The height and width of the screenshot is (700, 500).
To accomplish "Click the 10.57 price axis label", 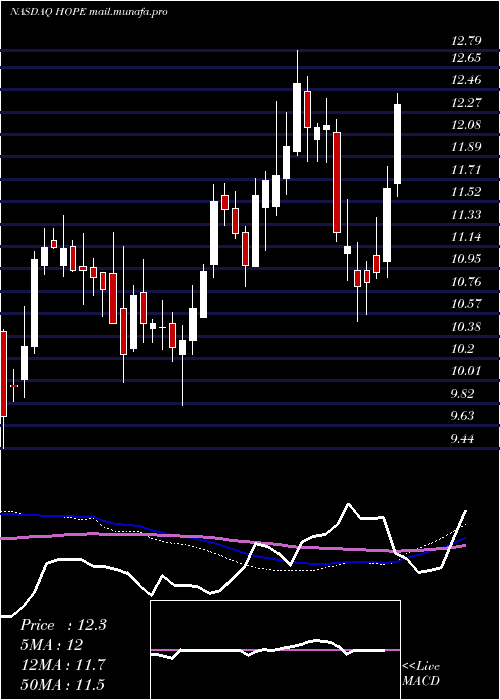I will coord(466,304).
